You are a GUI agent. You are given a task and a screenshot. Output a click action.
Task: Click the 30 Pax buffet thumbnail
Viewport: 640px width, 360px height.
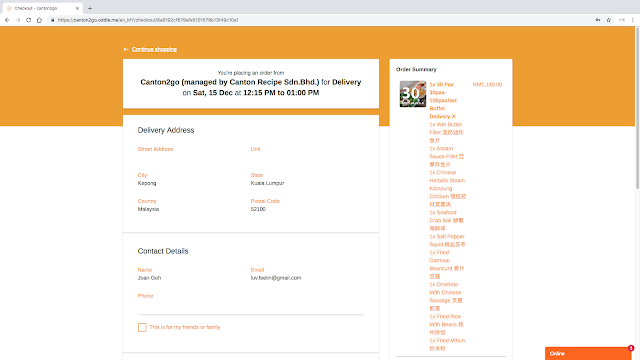pos(413,94)
